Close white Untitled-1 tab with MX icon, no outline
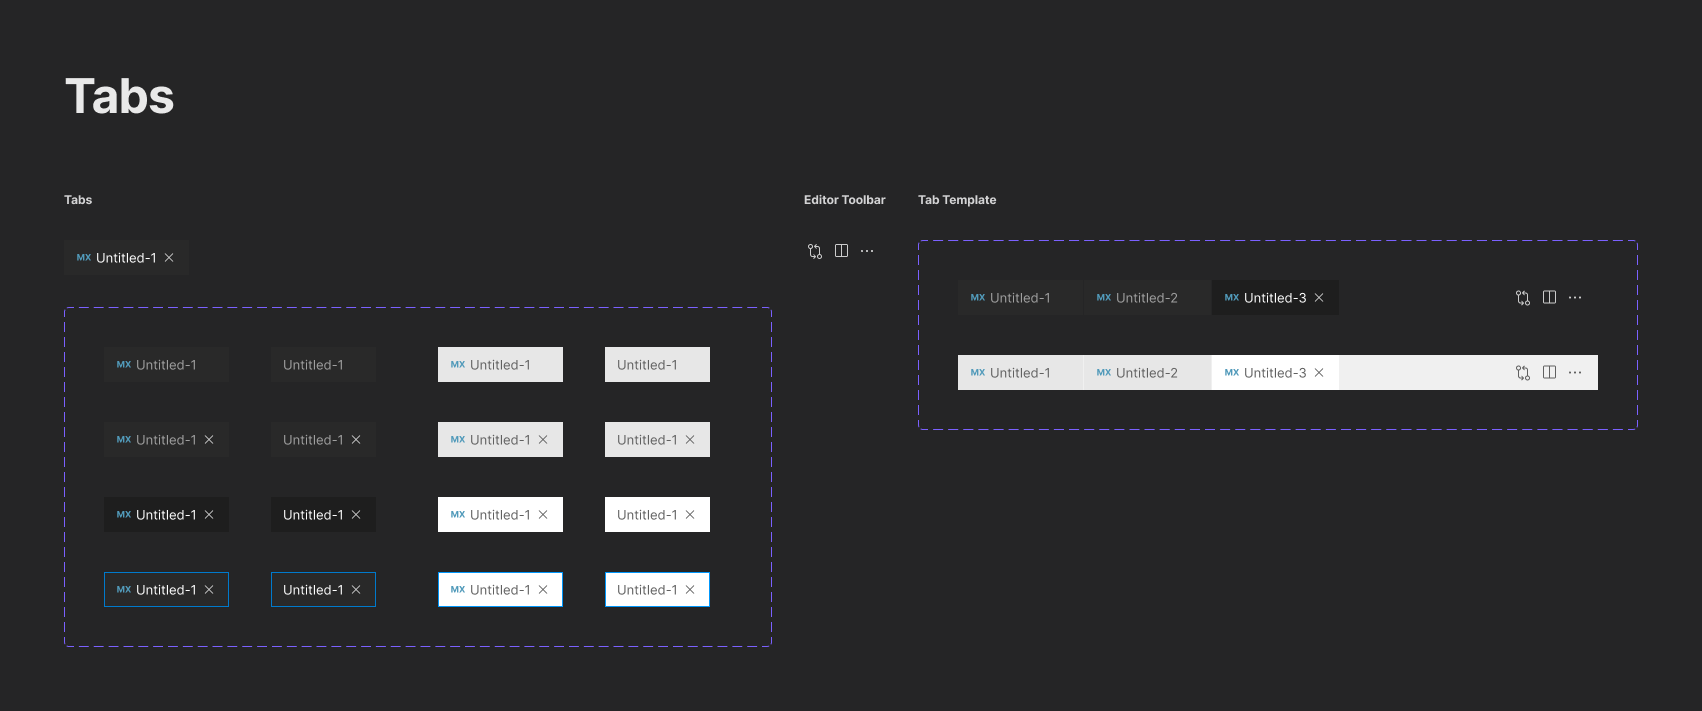 543,515
